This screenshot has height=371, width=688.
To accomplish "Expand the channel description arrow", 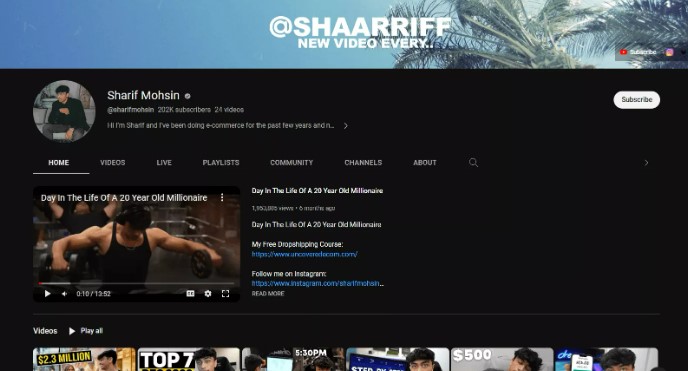I will 346,126.
